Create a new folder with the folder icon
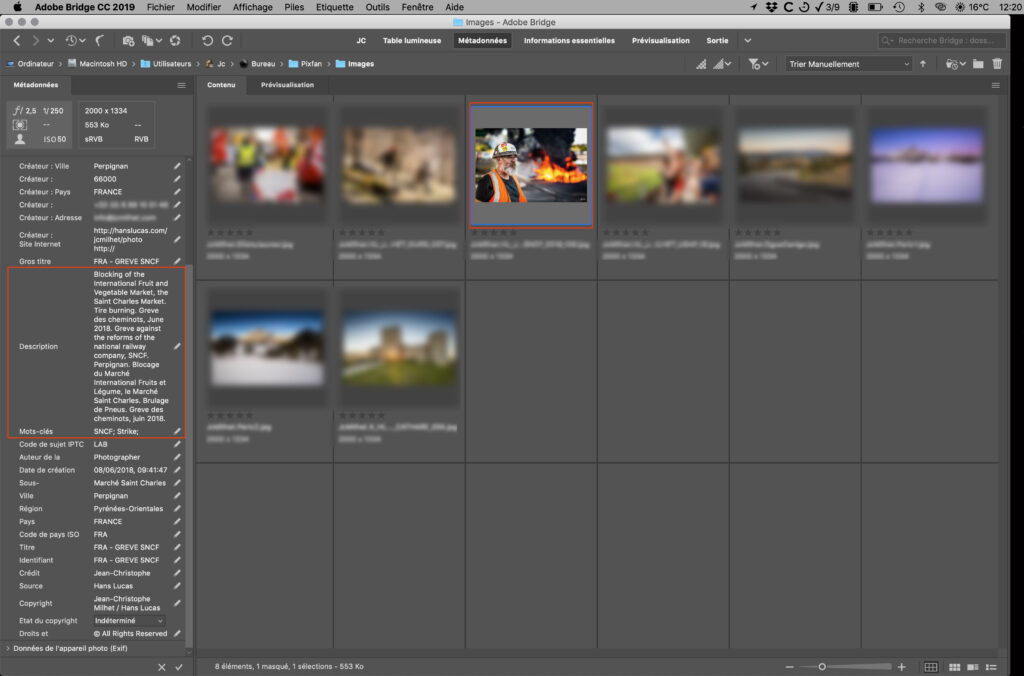 (977, 63)
